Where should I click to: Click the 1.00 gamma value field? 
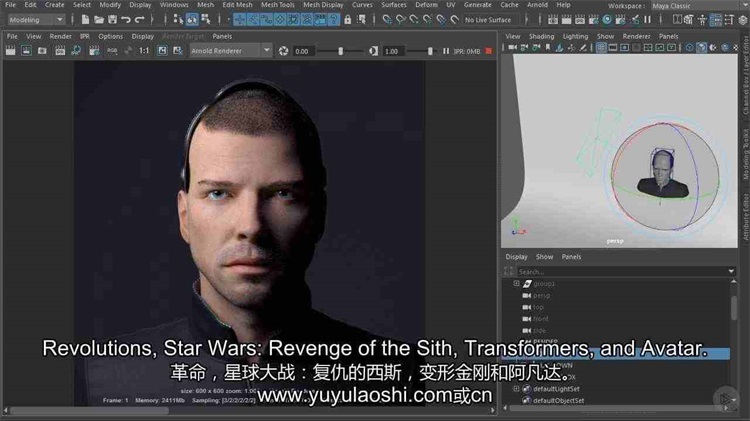click(x=392, y=51)
